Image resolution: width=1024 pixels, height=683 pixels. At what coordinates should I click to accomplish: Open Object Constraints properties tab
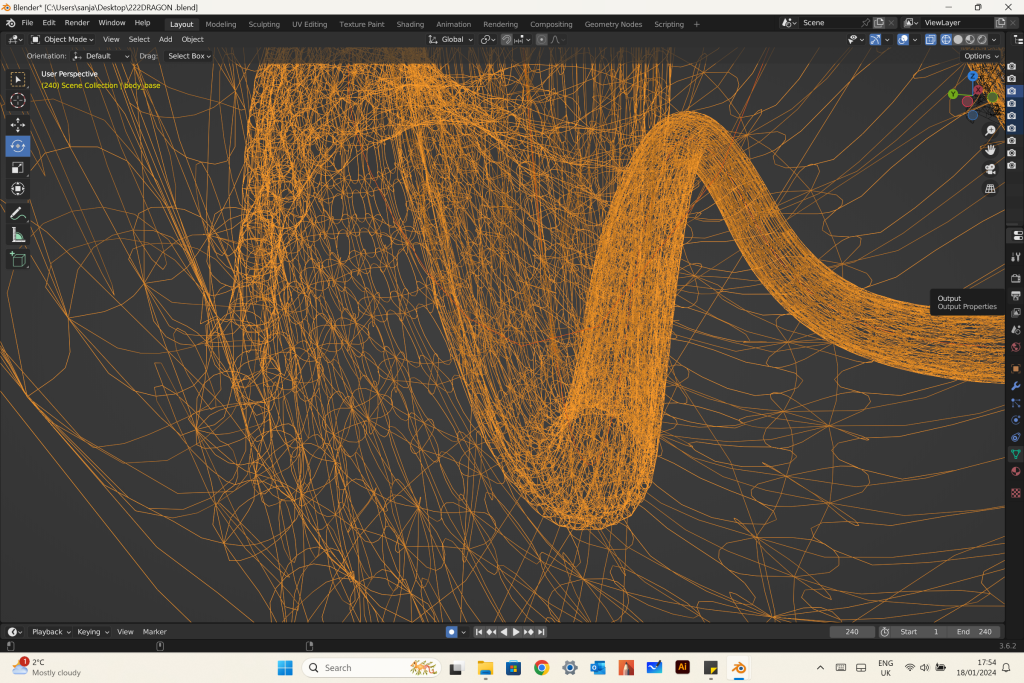1016,437
